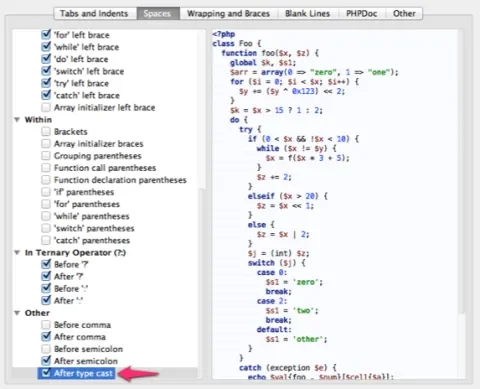Toggle the After type cast checkbox

coord(46,373)
